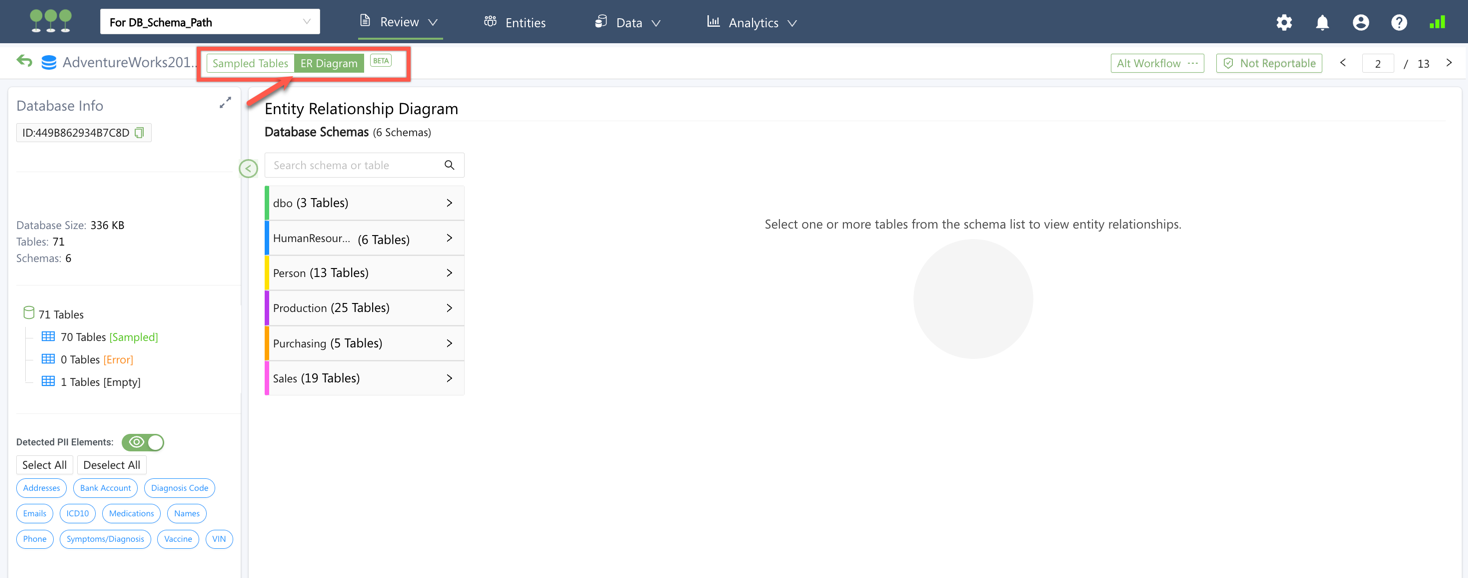Viewport: 1468px width, 578px height.
Task: Copy the database ID to clipboard
Action: [x=140, y=133]
